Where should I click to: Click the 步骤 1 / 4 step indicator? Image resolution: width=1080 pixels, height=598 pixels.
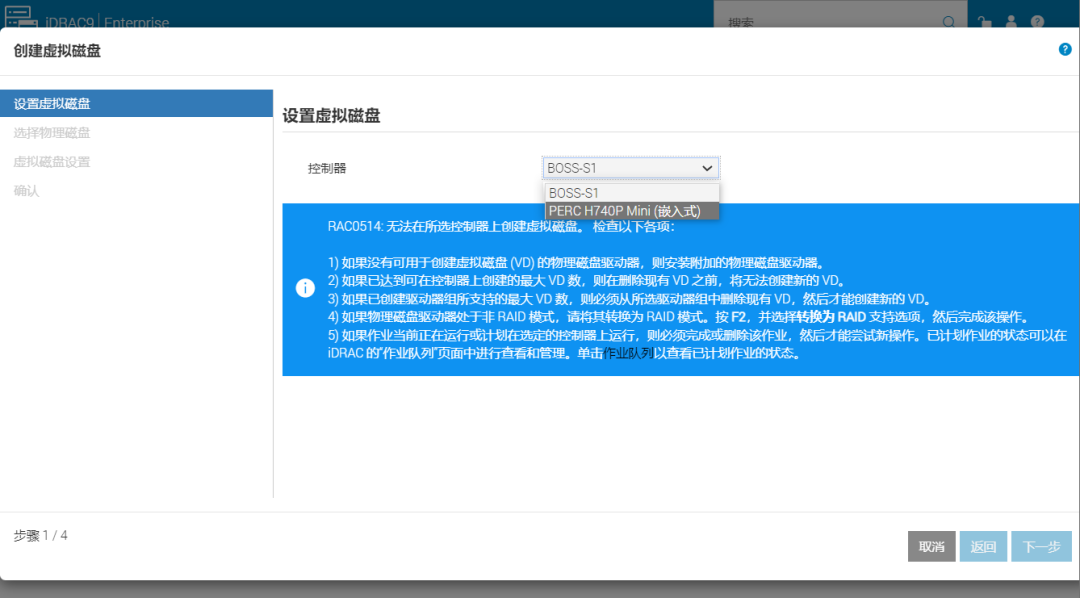(41, 535)
